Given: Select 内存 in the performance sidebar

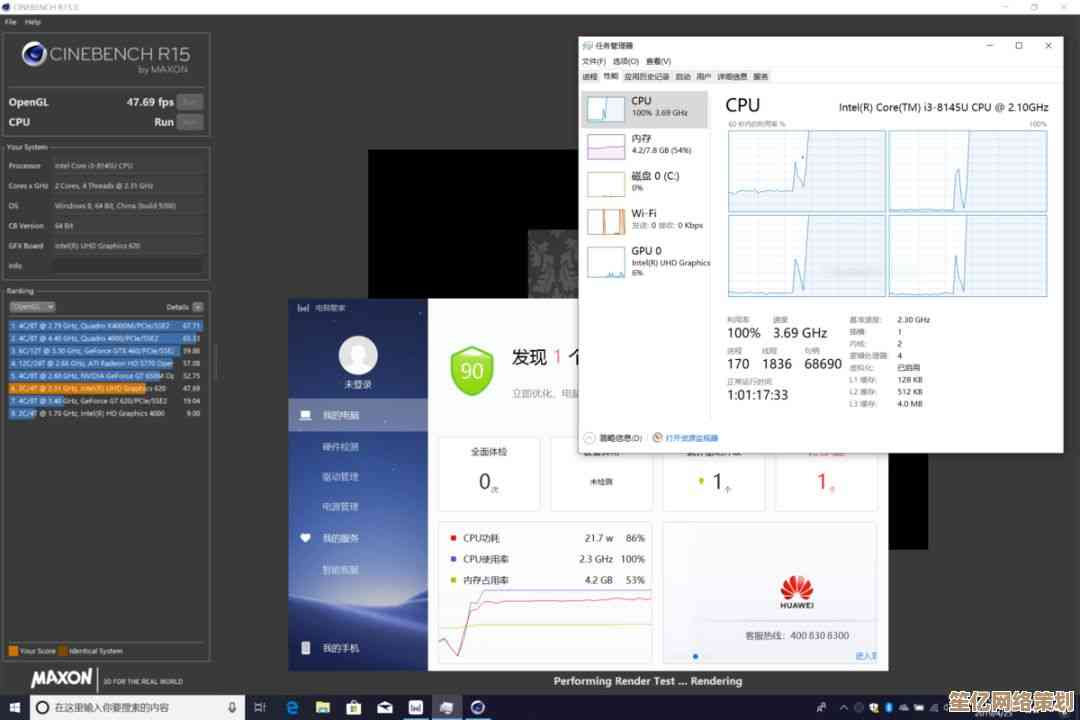Looking at the screenshot, I should 644,145.
